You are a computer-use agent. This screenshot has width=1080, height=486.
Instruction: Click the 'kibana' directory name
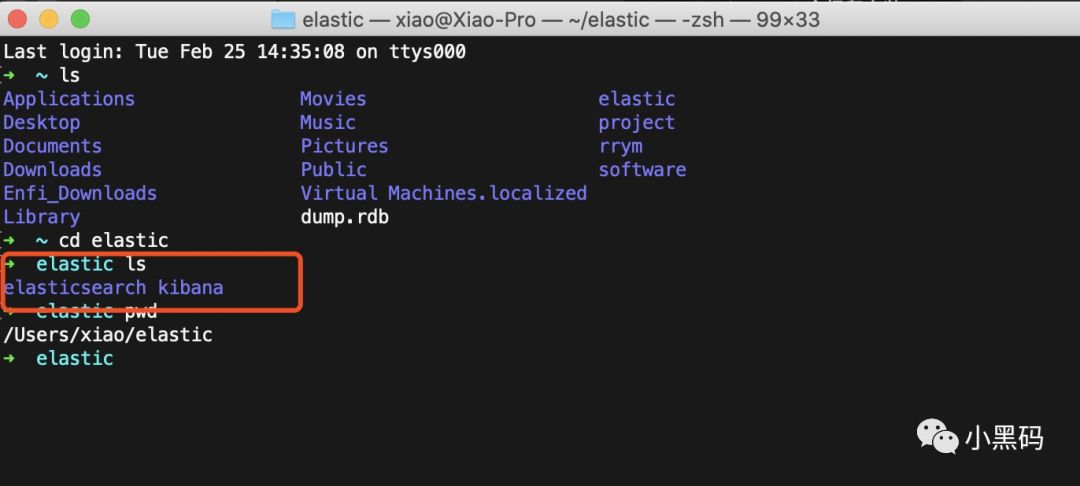tap(191, 287)
